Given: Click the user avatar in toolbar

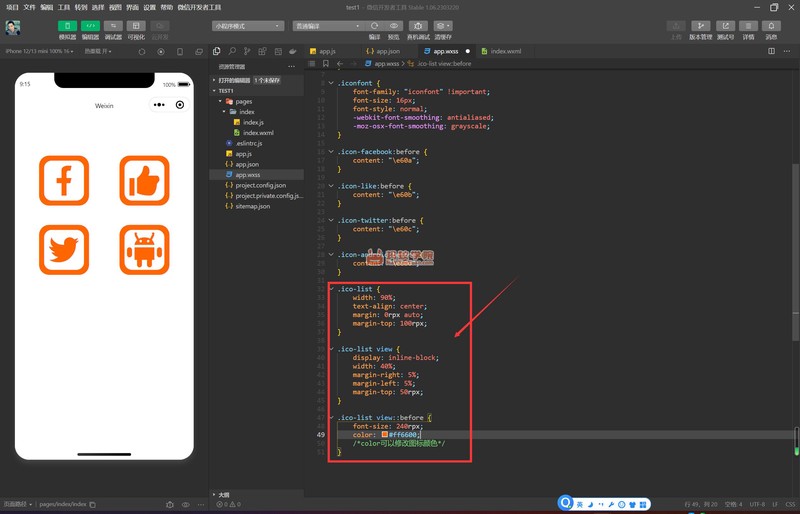Looking at the screenshot, I should (13, 28).
